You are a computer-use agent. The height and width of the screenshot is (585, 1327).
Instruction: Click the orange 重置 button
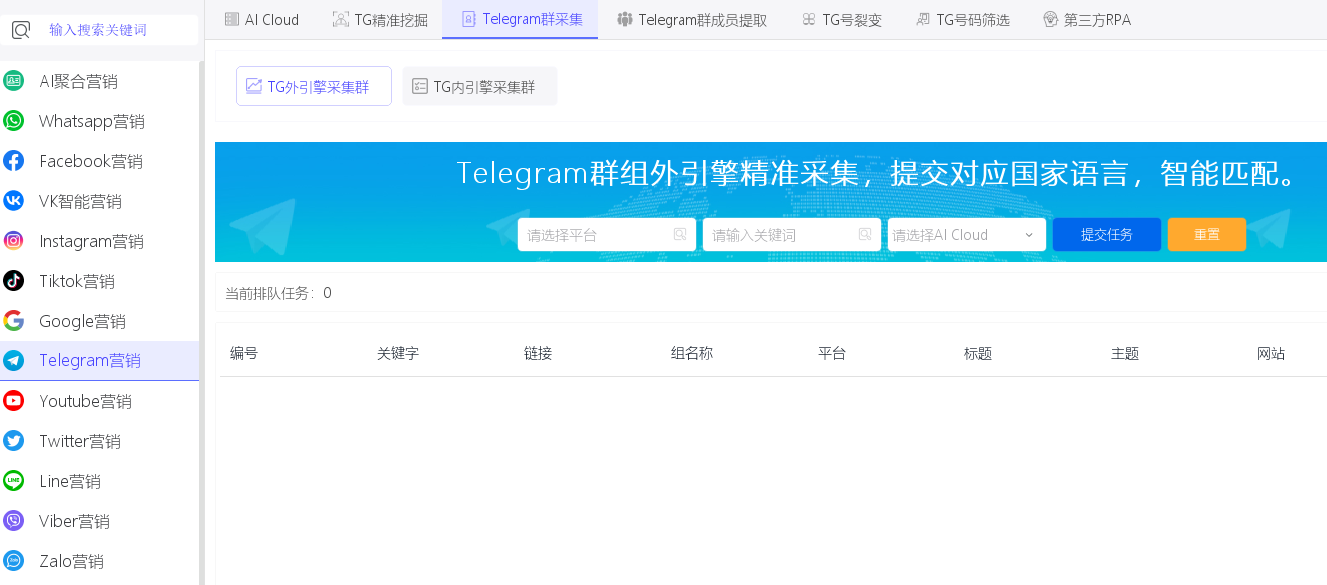point(1207,235)
